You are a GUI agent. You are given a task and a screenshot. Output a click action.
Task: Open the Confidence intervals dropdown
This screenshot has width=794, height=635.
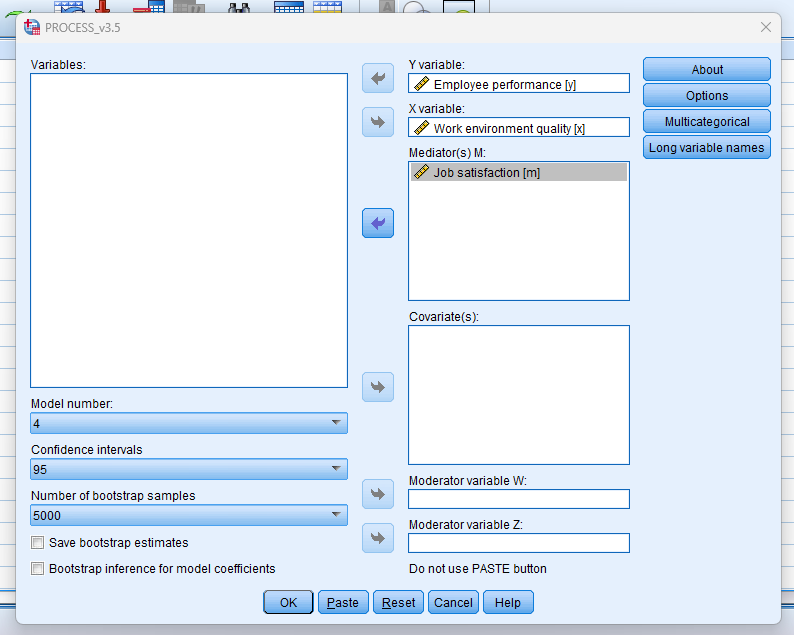[189, 469]
